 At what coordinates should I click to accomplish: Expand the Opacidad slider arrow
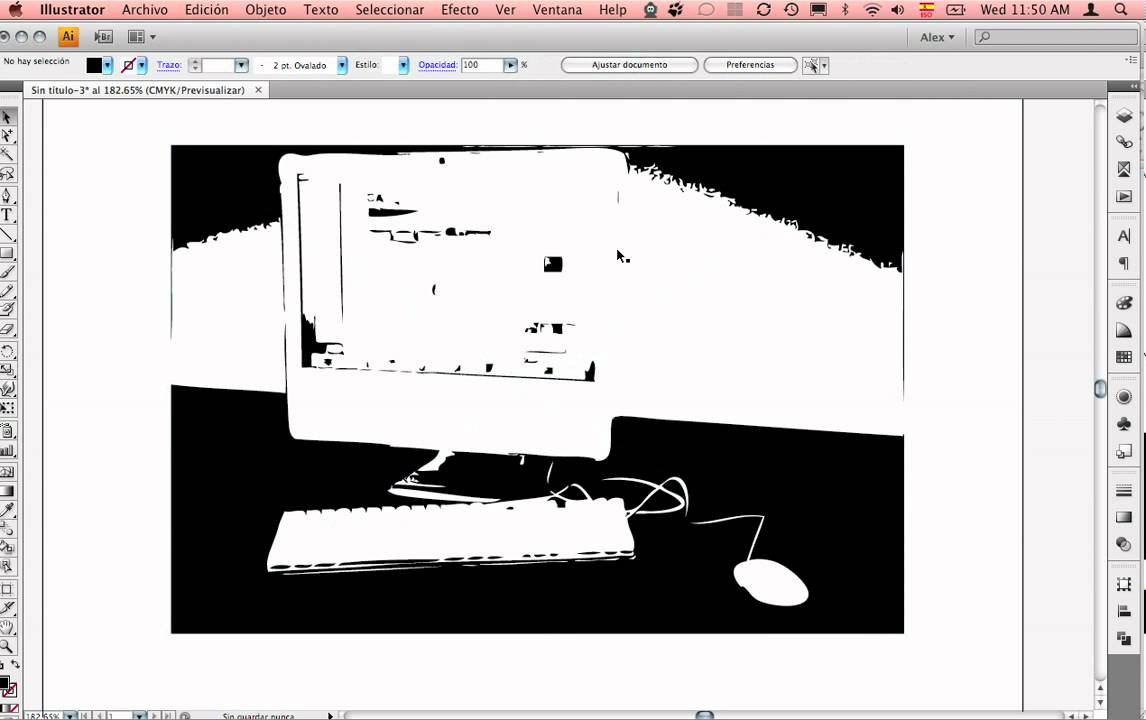tap(510, 65)
